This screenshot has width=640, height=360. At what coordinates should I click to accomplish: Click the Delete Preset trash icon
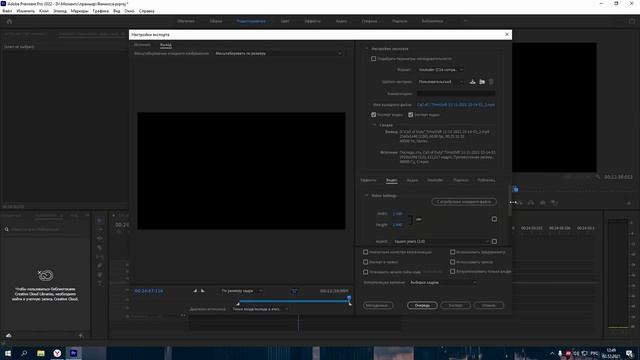click(x=491, y=82)
